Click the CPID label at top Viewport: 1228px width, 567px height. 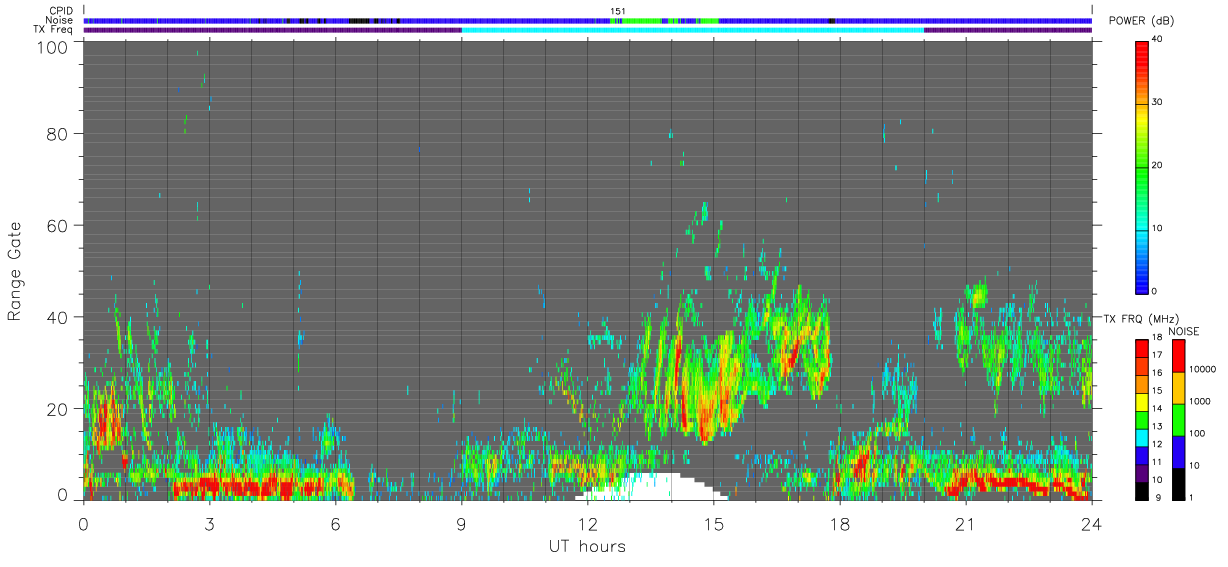click(62, 11)
